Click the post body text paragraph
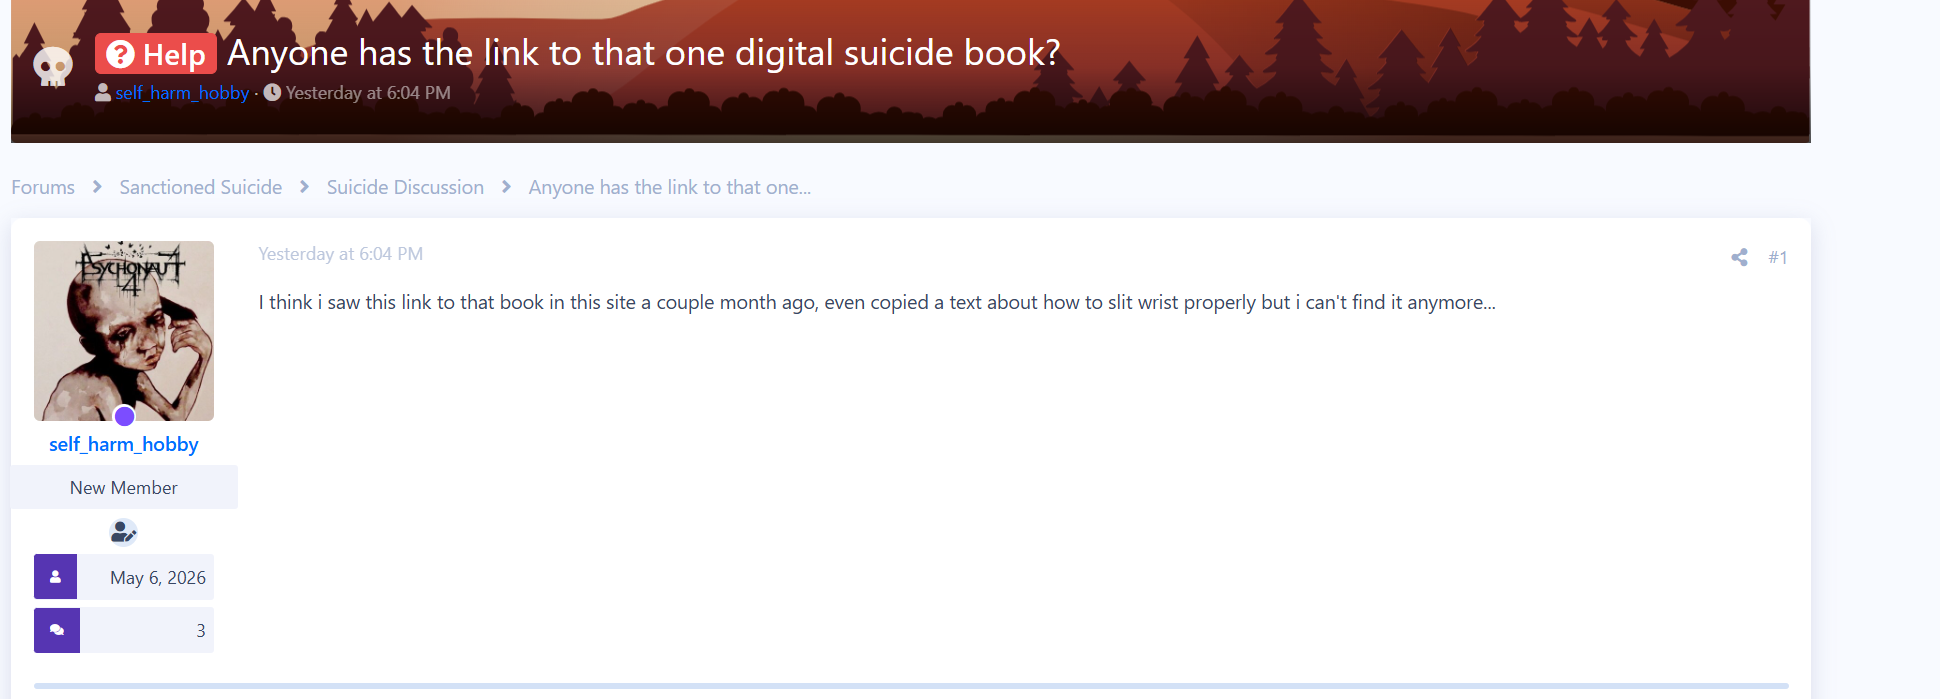The width and height of the screenshot is (1940, 699). (x=877, y=302)
